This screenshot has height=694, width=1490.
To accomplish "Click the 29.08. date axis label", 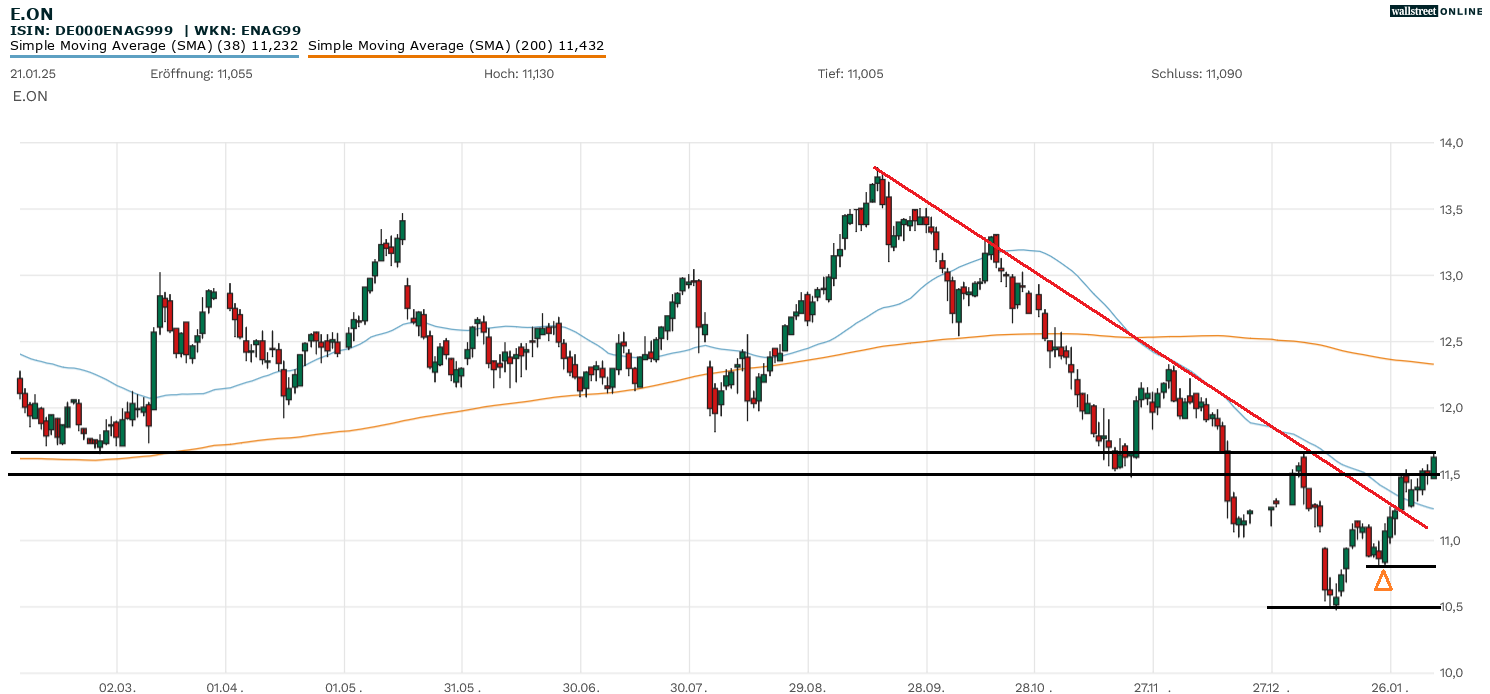I will [x=807, y=688].
